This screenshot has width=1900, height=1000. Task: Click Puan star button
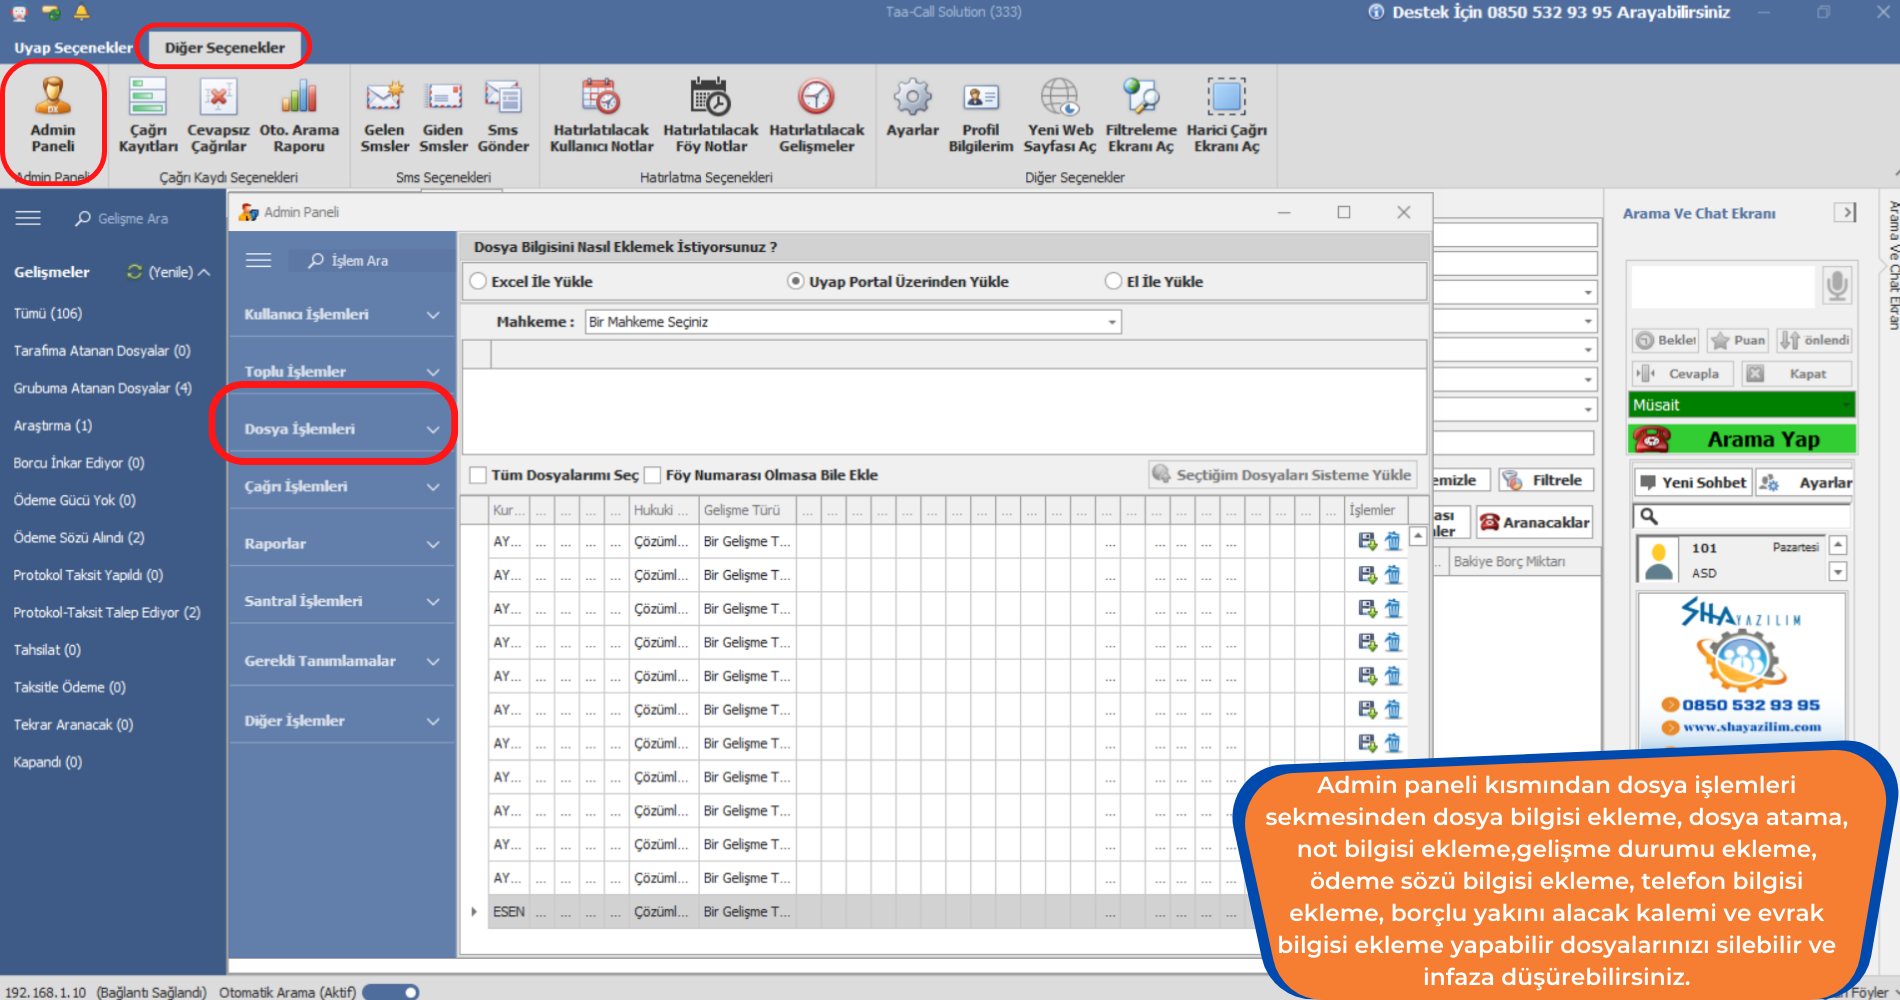(1738, 340)
